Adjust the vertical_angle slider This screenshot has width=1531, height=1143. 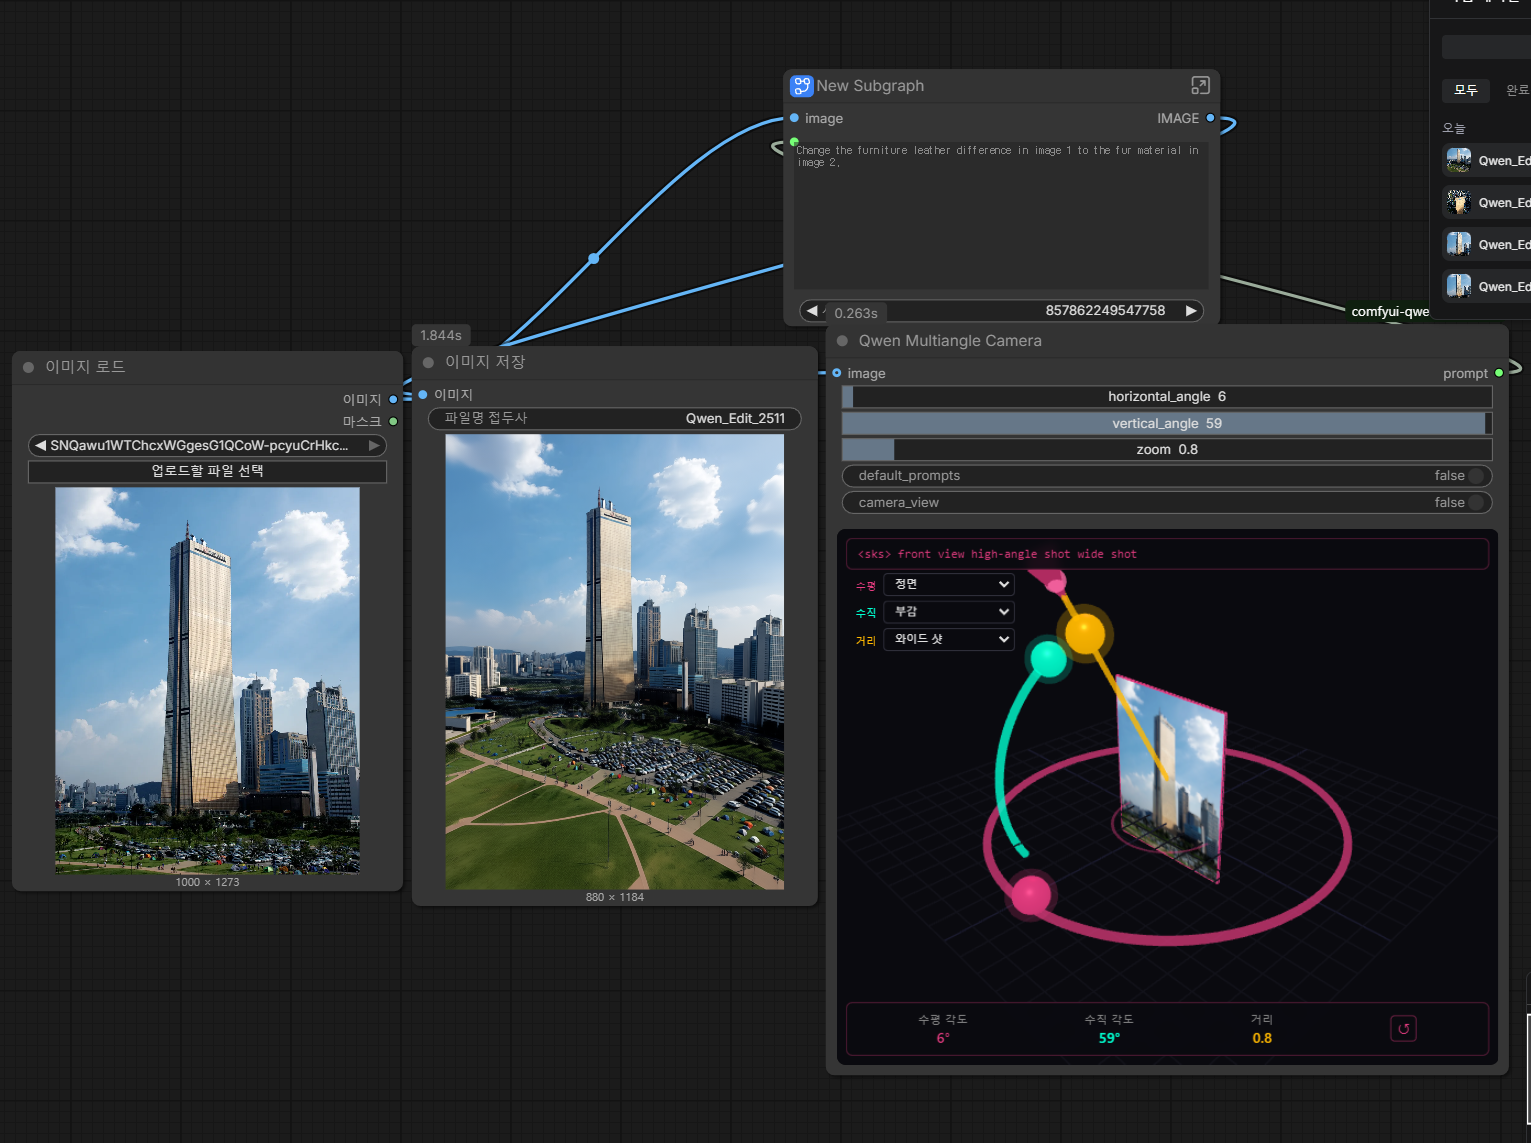tap(1166, 423)
